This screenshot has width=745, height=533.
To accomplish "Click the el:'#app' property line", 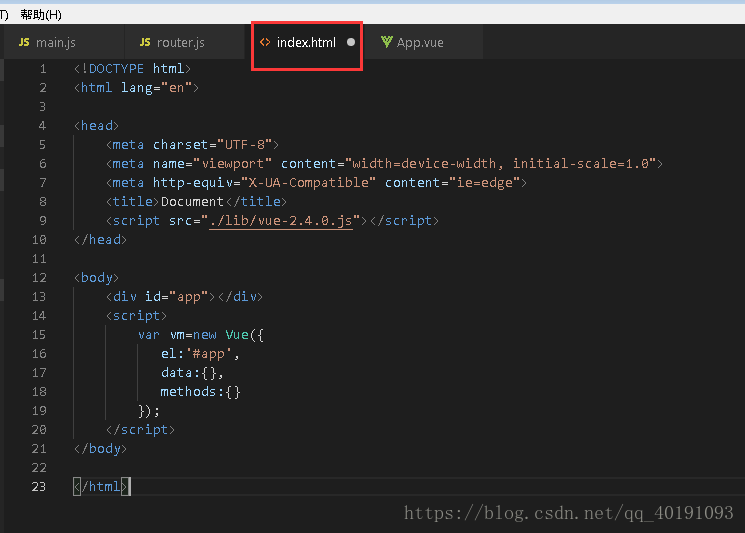I will pyautogui.click(x=200, y=354).
